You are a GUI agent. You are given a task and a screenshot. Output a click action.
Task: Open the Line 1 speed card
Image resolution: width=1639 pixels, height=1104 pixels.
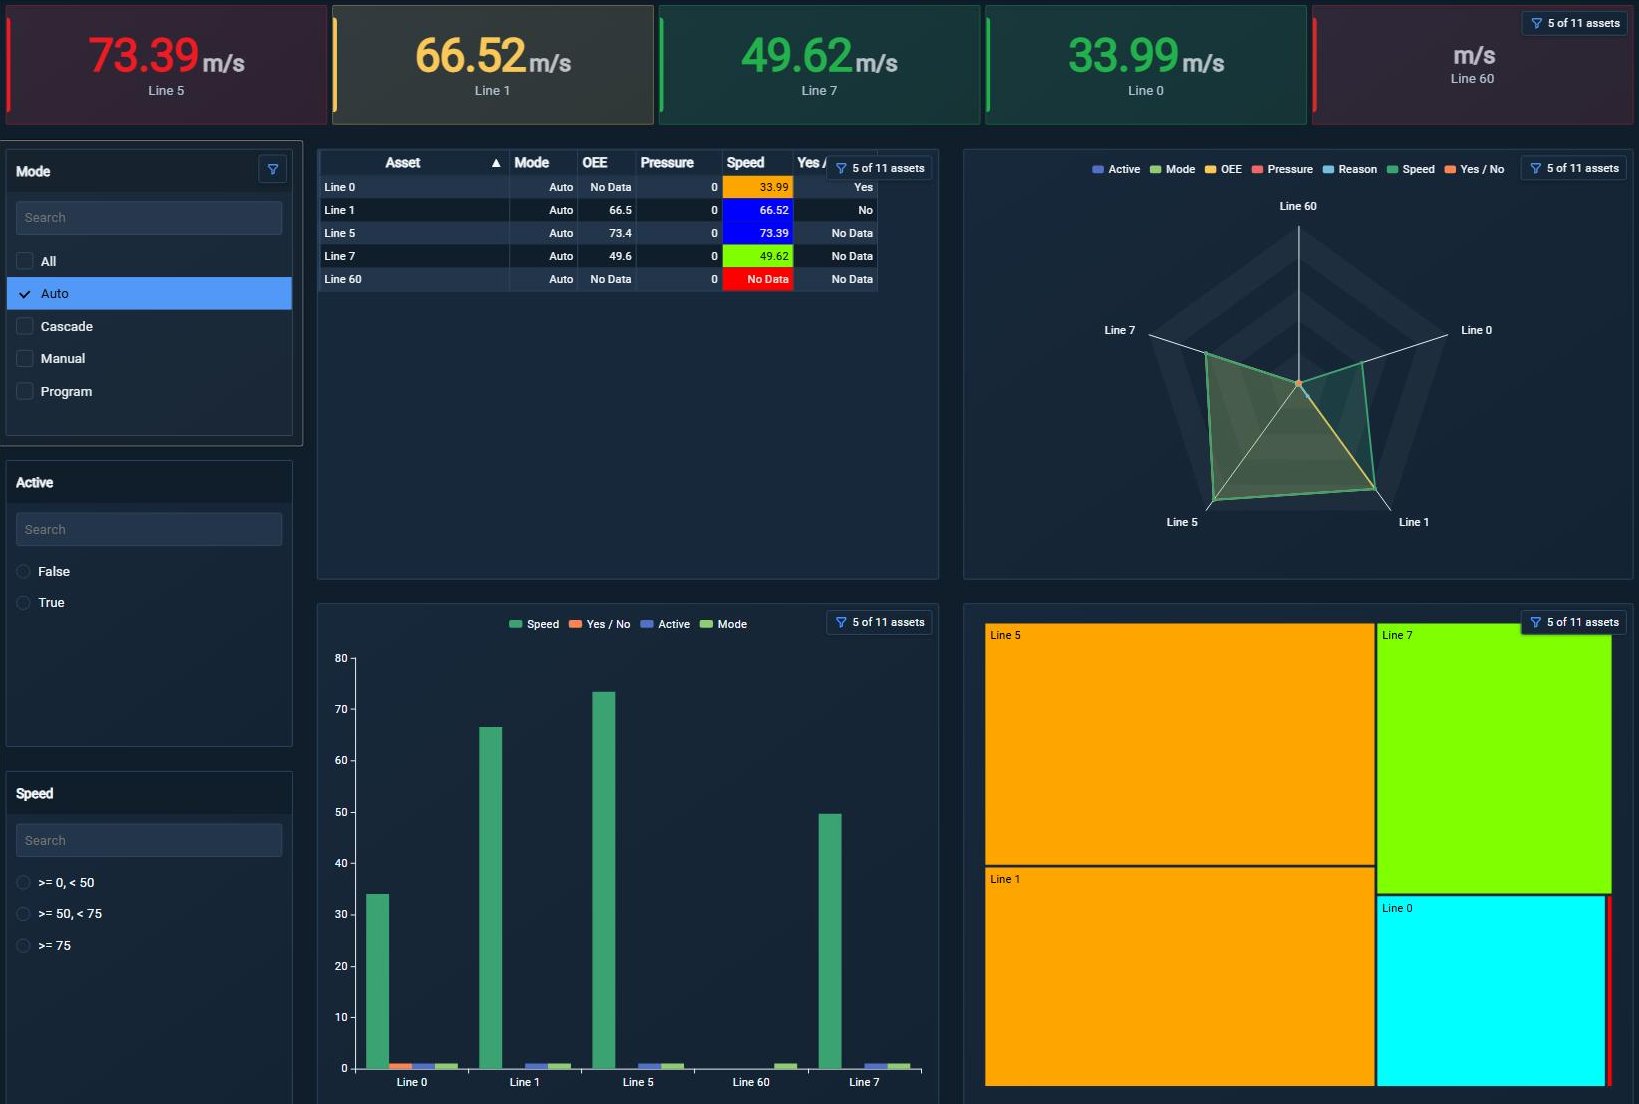(493, 65)
